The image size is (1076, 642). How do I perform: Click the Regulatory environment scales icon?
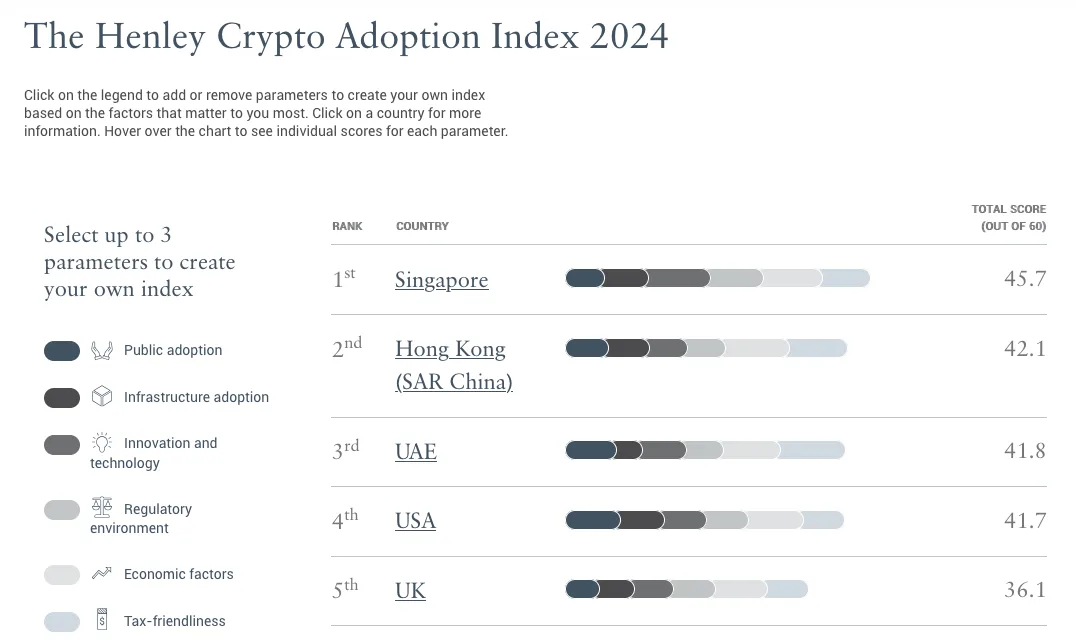102,507
